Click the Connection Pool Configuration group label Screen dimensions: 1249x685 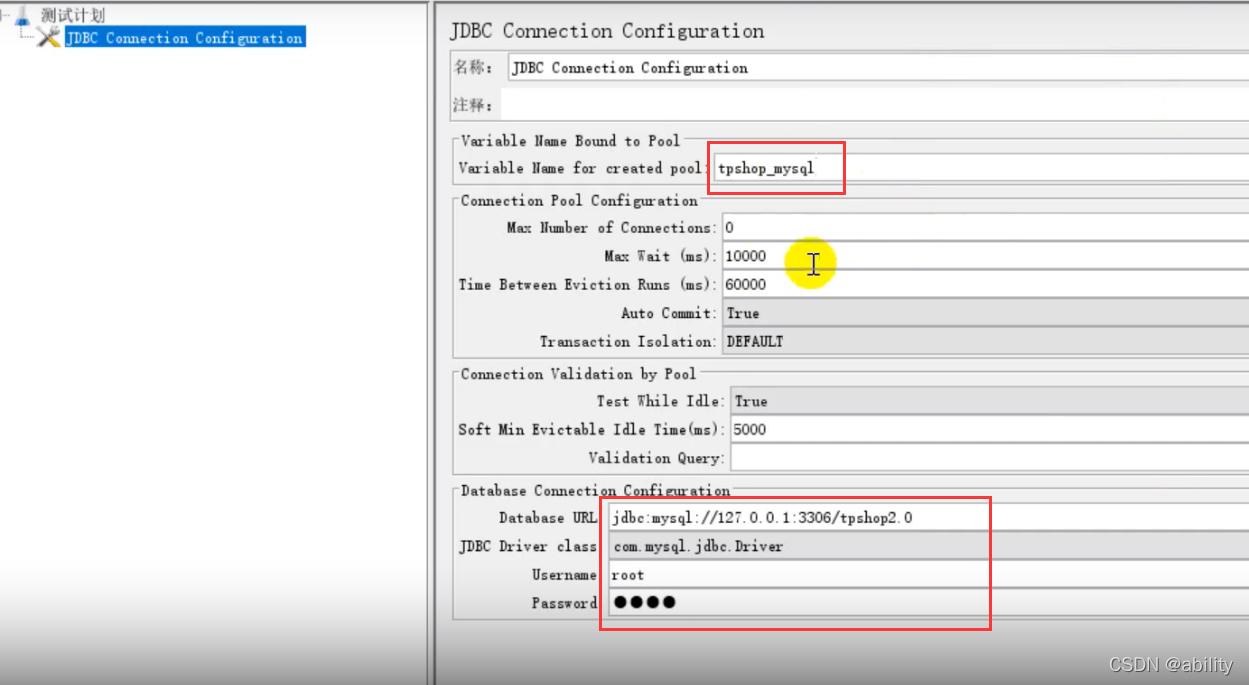point(579,201)
